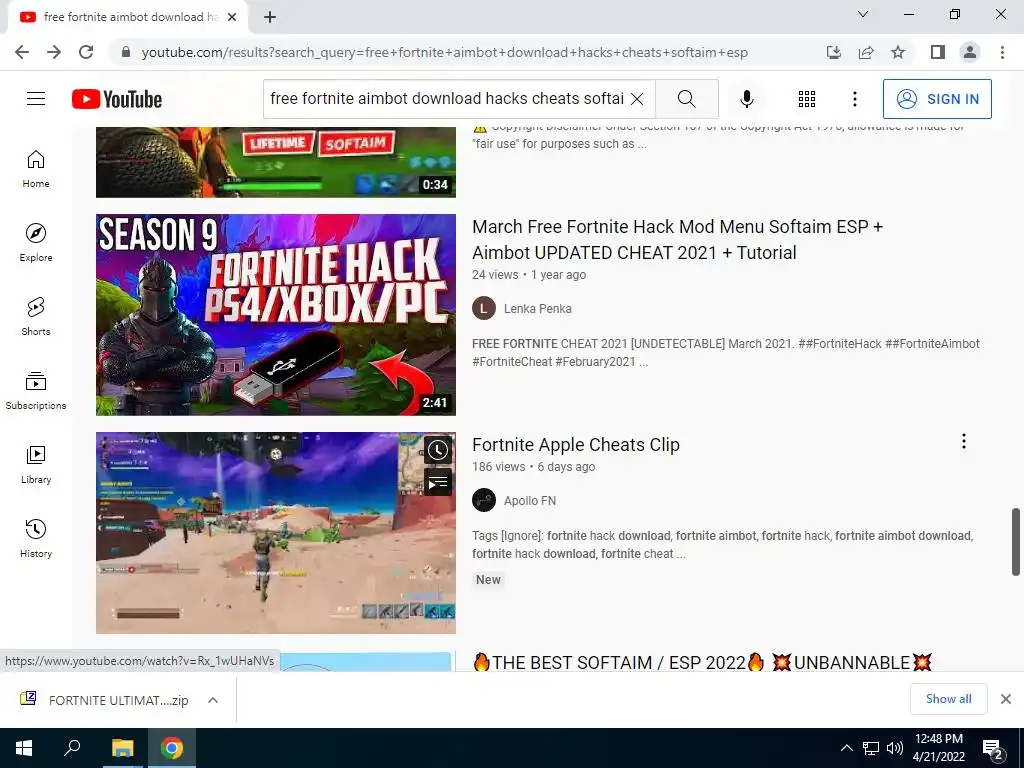
Task: Click the browser address bar URL
Action: (x=444, y=52)
